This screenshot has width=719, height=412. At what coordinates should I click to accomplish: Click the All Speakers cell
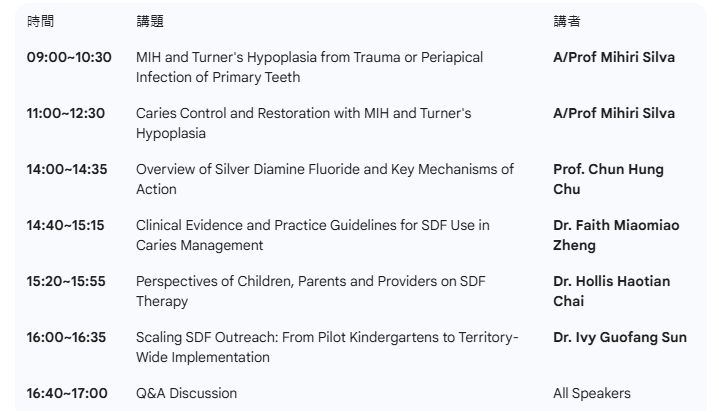[x=592, y=394]
